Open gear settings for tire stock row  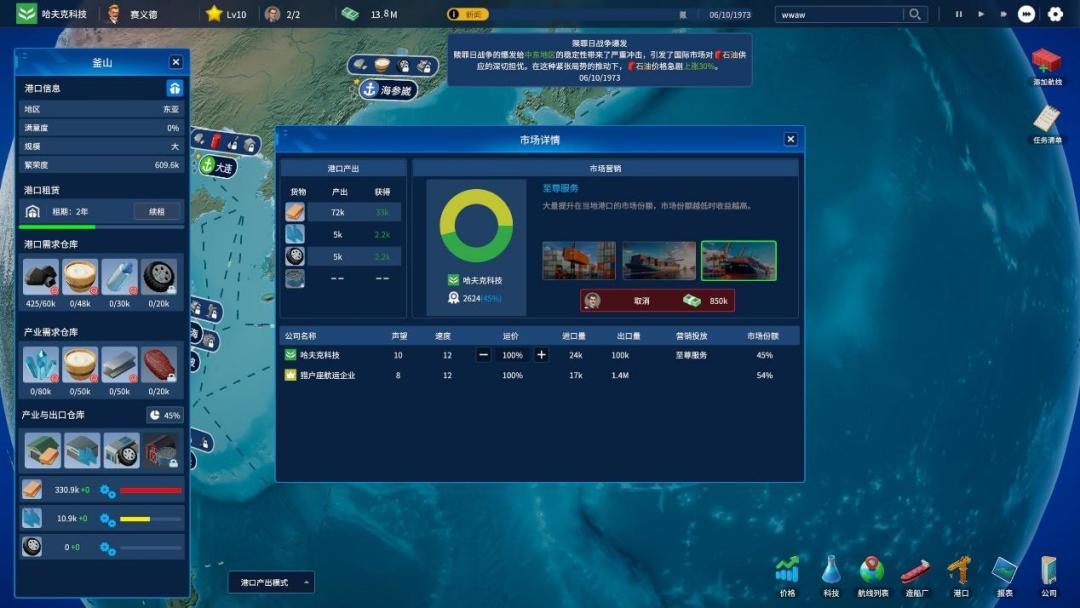coord(107,549)
